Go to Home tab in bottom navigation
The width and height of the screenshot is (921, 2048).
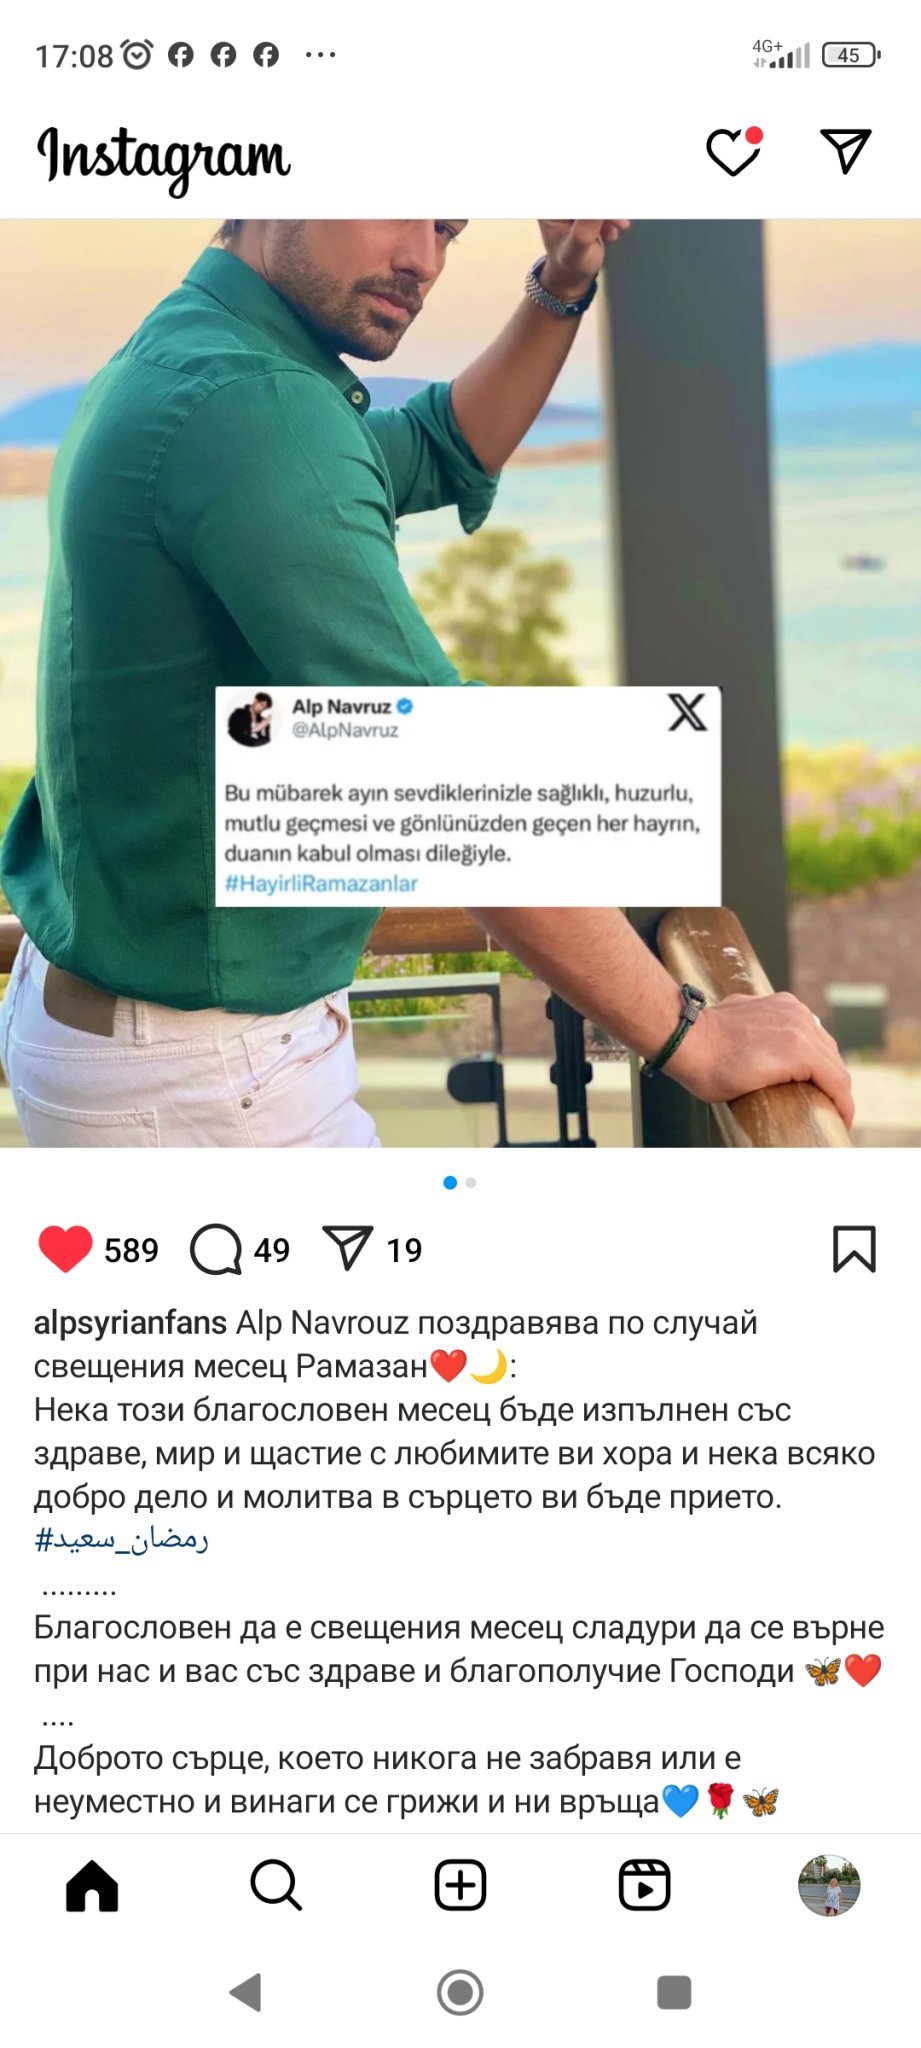pos(92,1886)
